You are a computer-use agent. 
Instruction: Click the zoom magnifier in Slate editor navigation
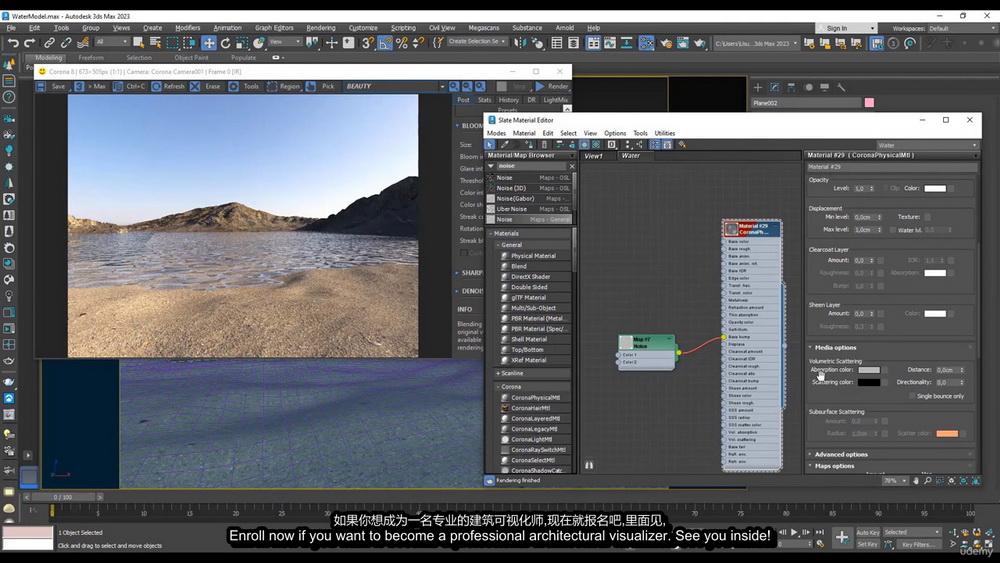click(x=927, y=481)
